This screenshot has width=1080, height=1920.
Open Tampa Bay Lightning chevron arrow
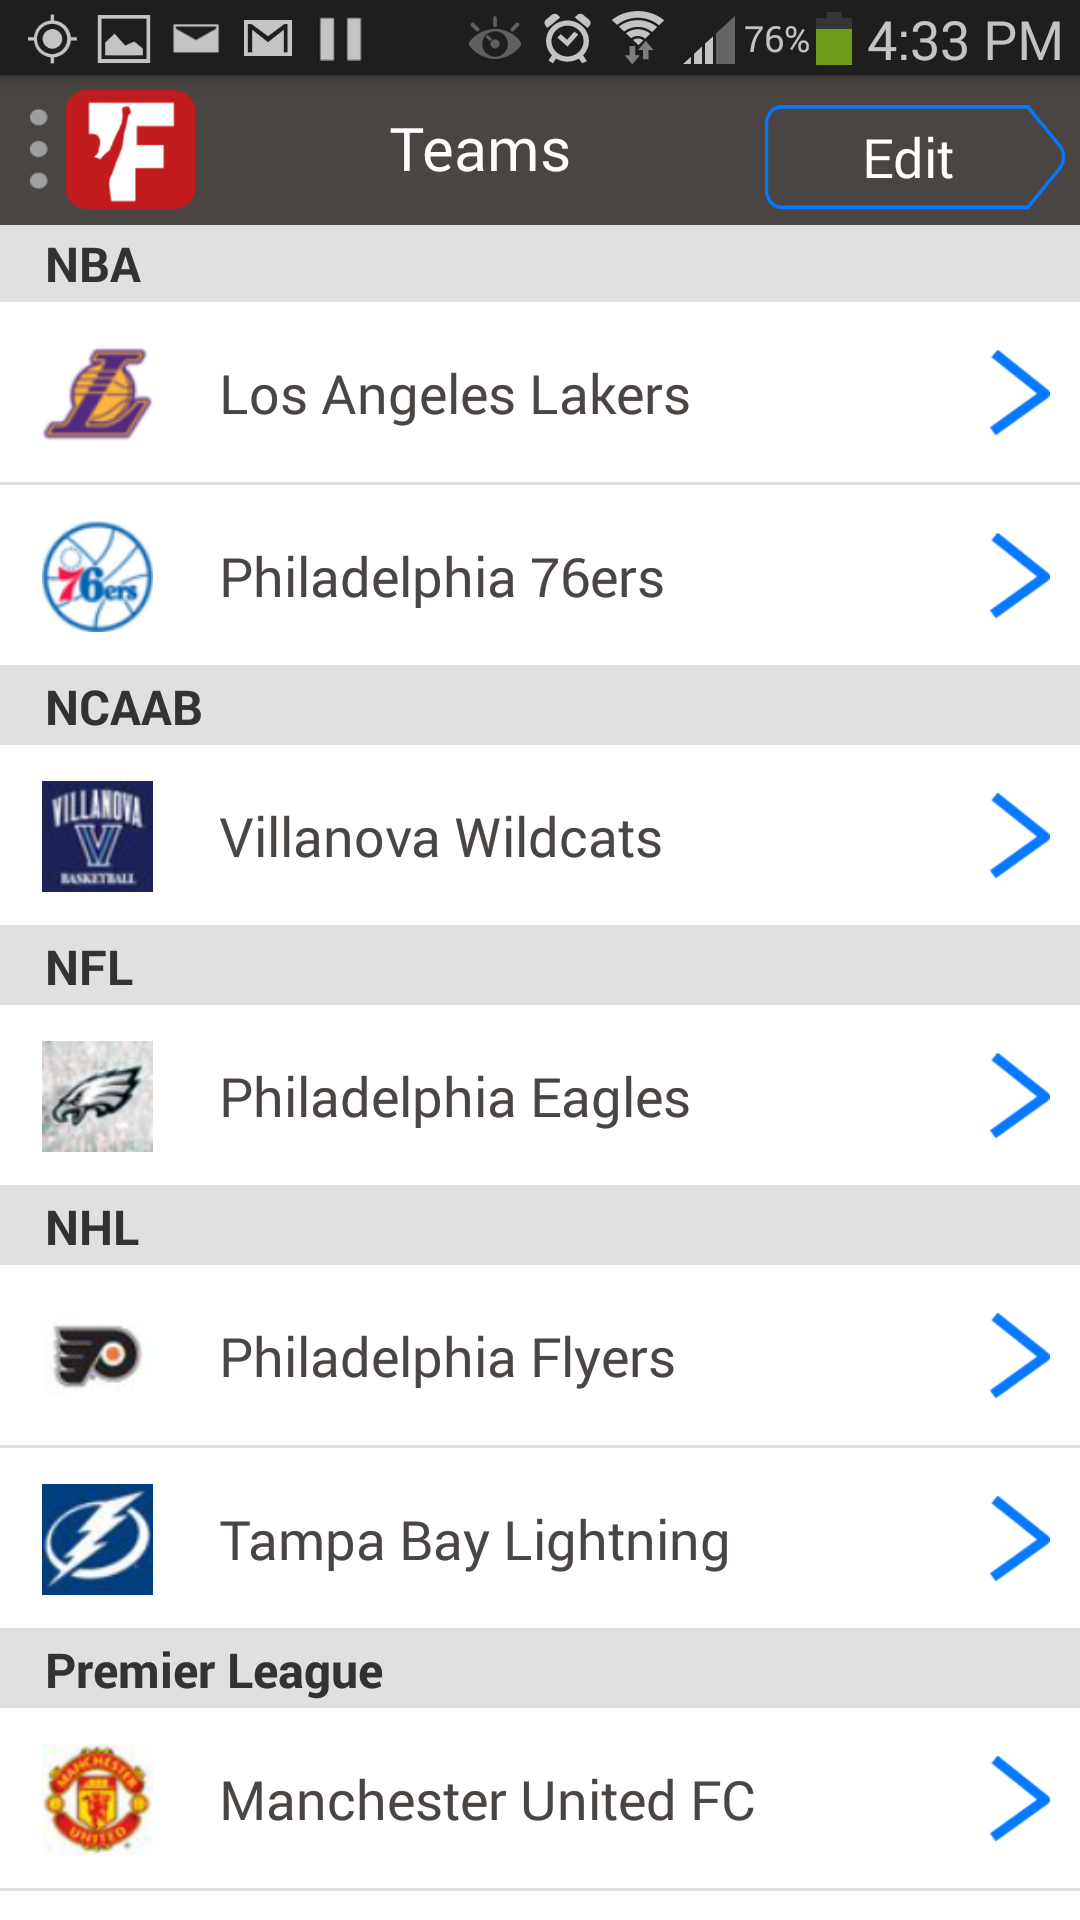(x=1019, y=1539)
